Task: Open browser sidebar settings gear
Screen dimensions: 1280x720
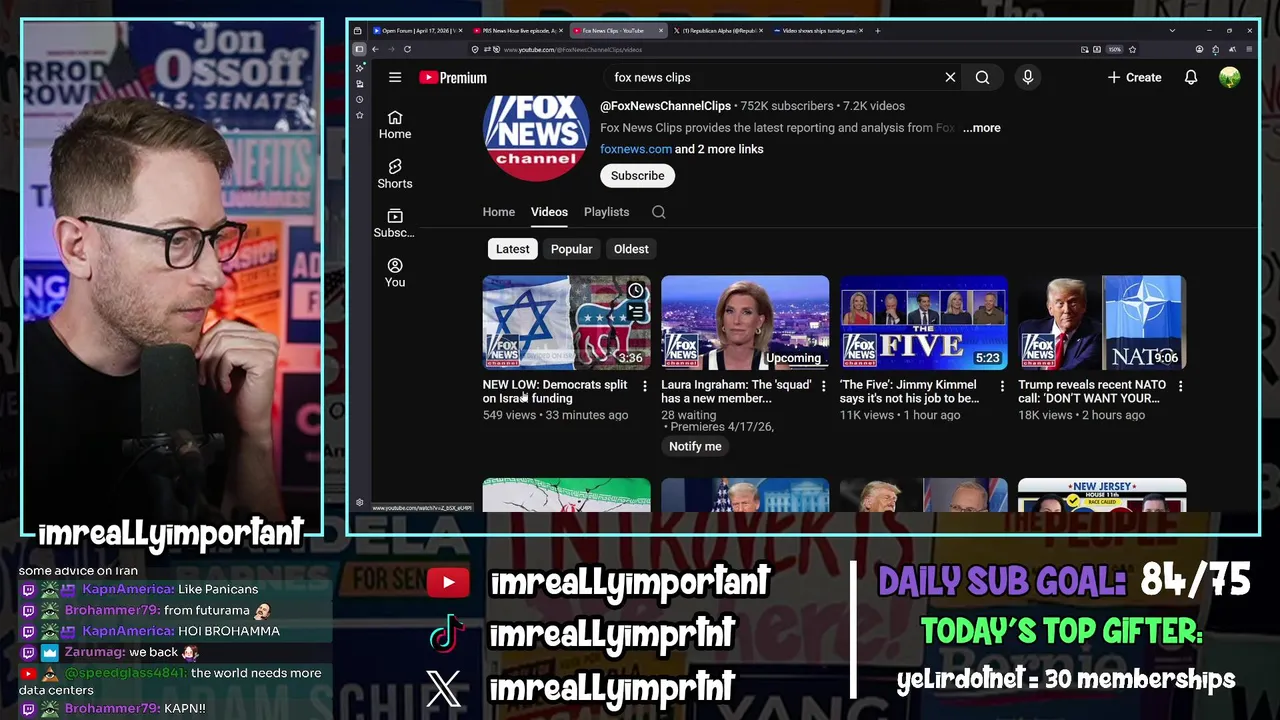Action: 359,503
